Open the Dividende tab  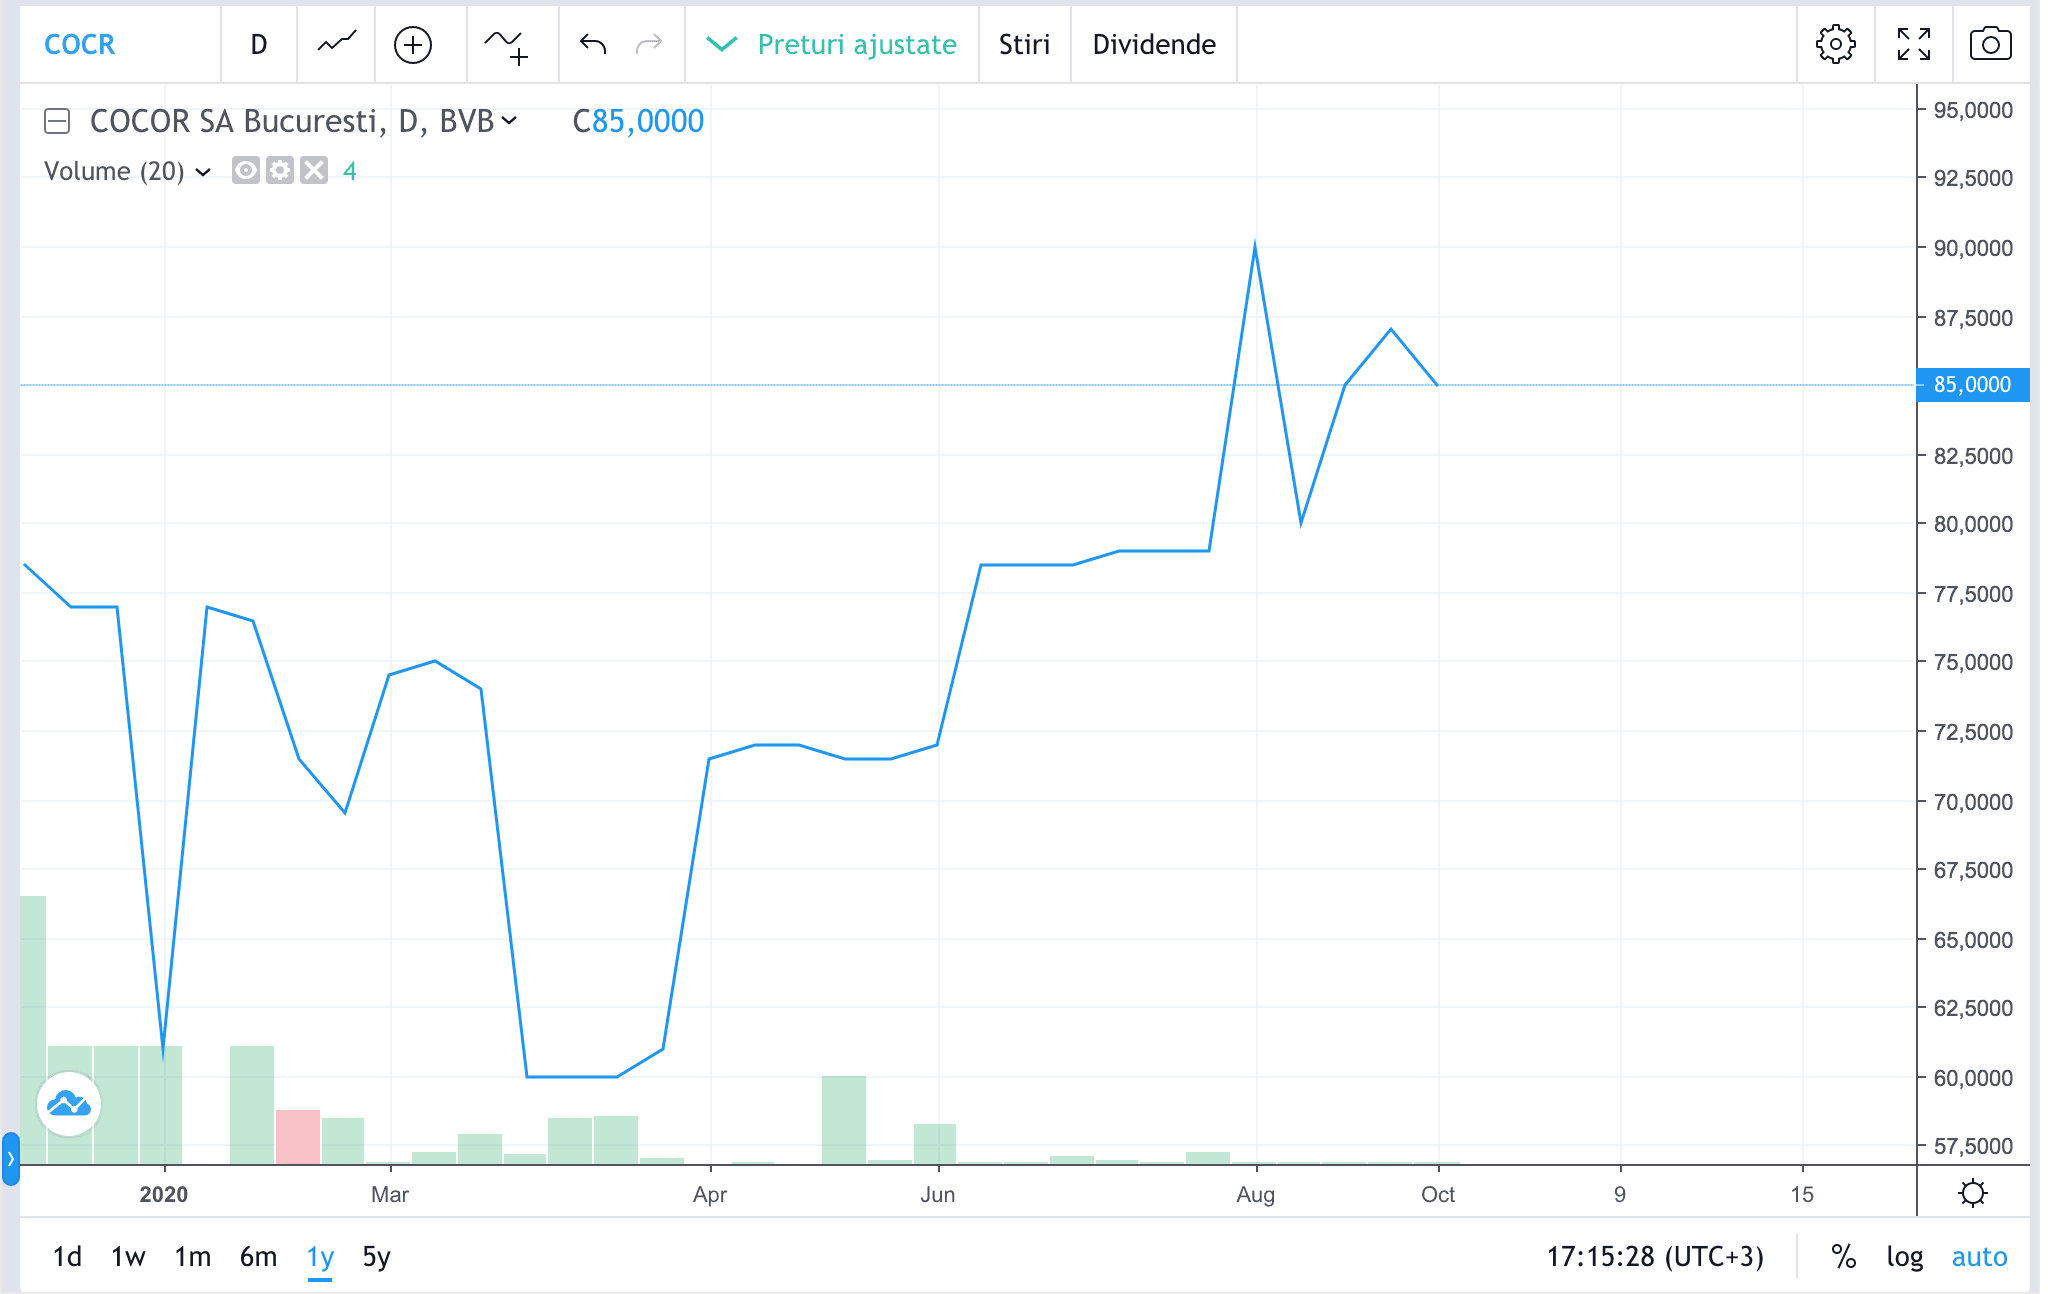pyautogui.click(x=1154, y=44)
